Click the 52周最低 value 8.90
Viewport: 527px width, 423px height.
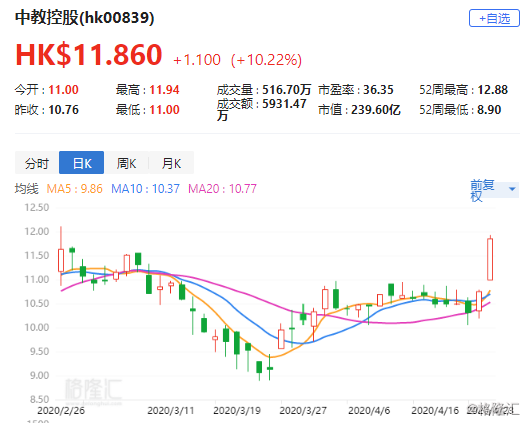coord(489,110)
